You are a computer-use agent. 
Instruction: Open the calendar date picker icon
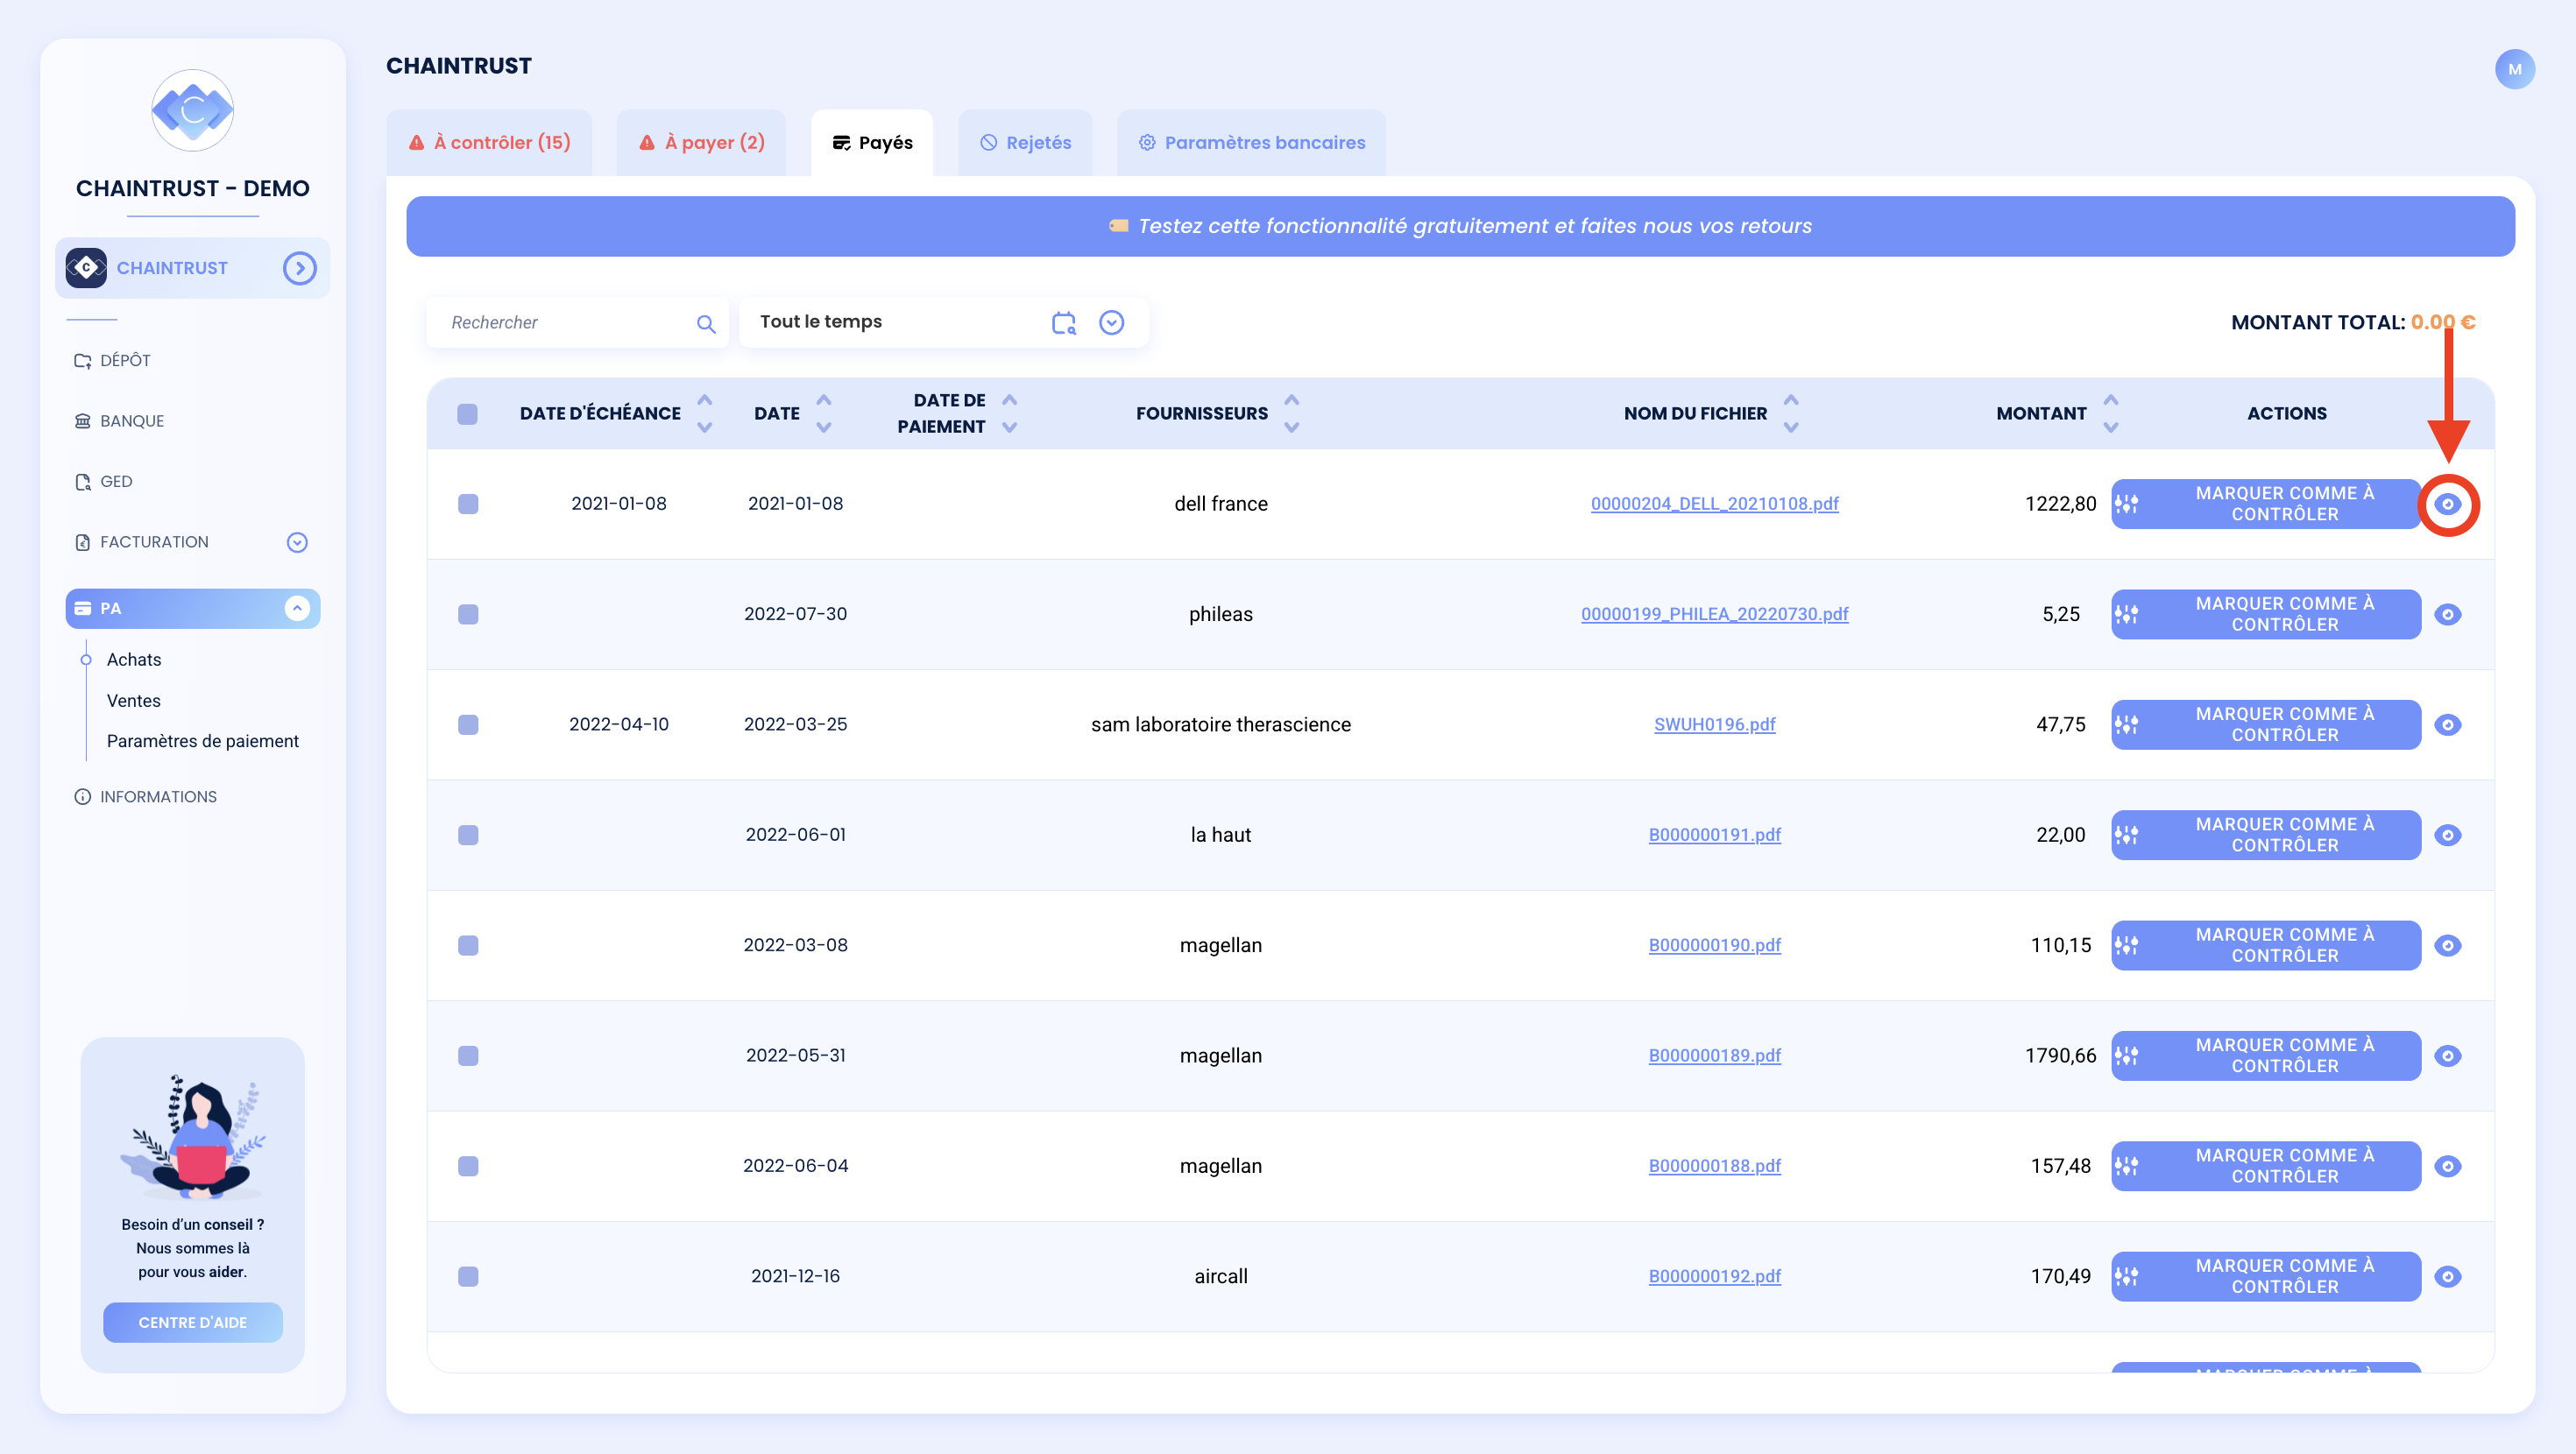1063,322
